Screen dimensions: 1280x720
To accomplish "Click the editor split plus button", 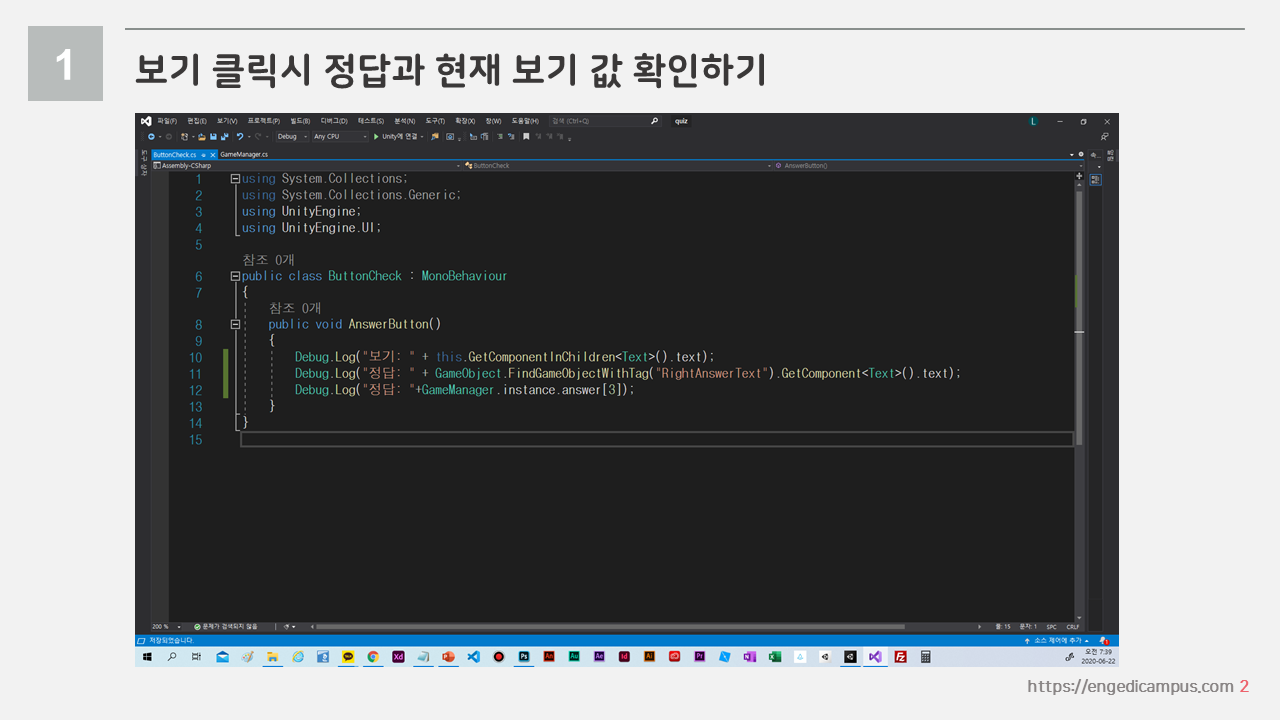I will [x=1079, y=176].
